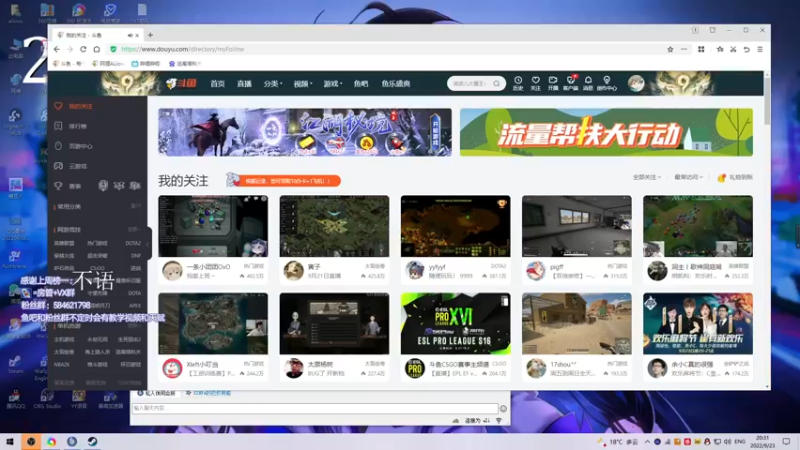Open the snowy horseman promo banner
Screen dimensions: 800x450
pyautogui.click(x=305, y=132)
